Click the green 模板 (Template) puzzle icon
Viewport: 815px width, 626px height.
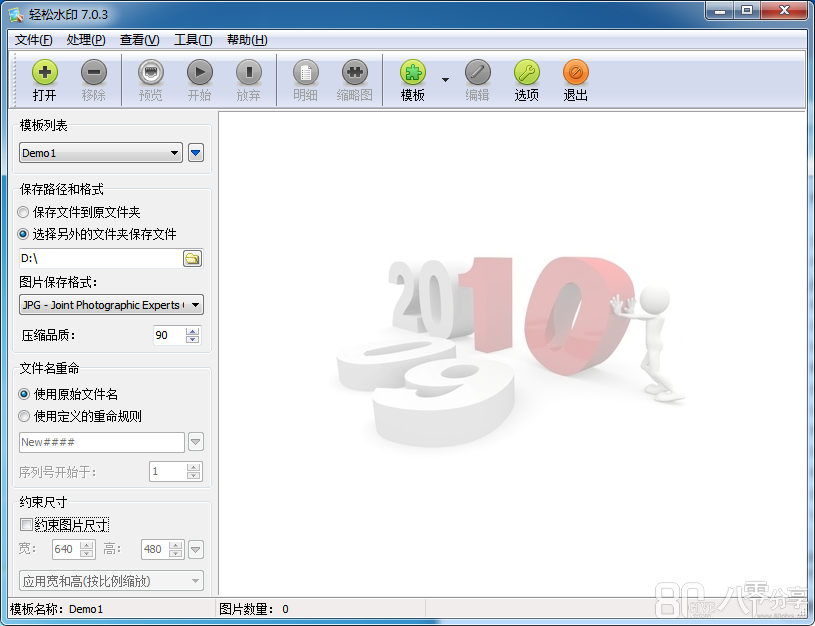click(413, 73)
